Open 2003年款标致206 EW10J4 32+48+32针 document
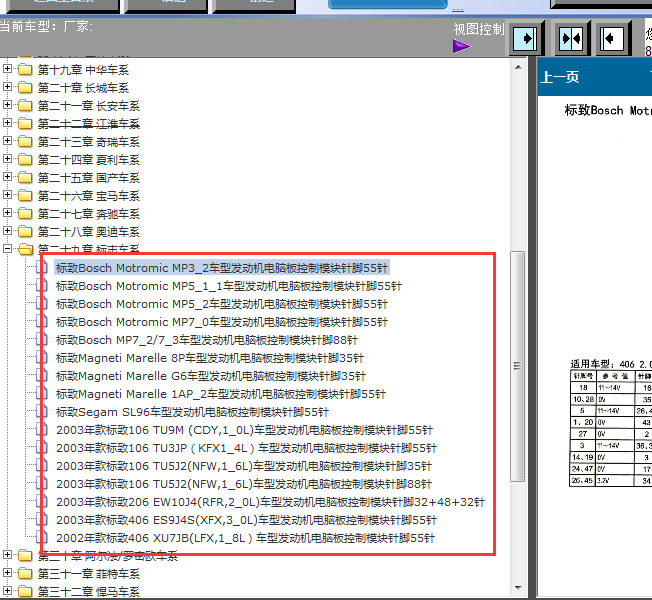652x600 pixels. (x=270, y=502)
